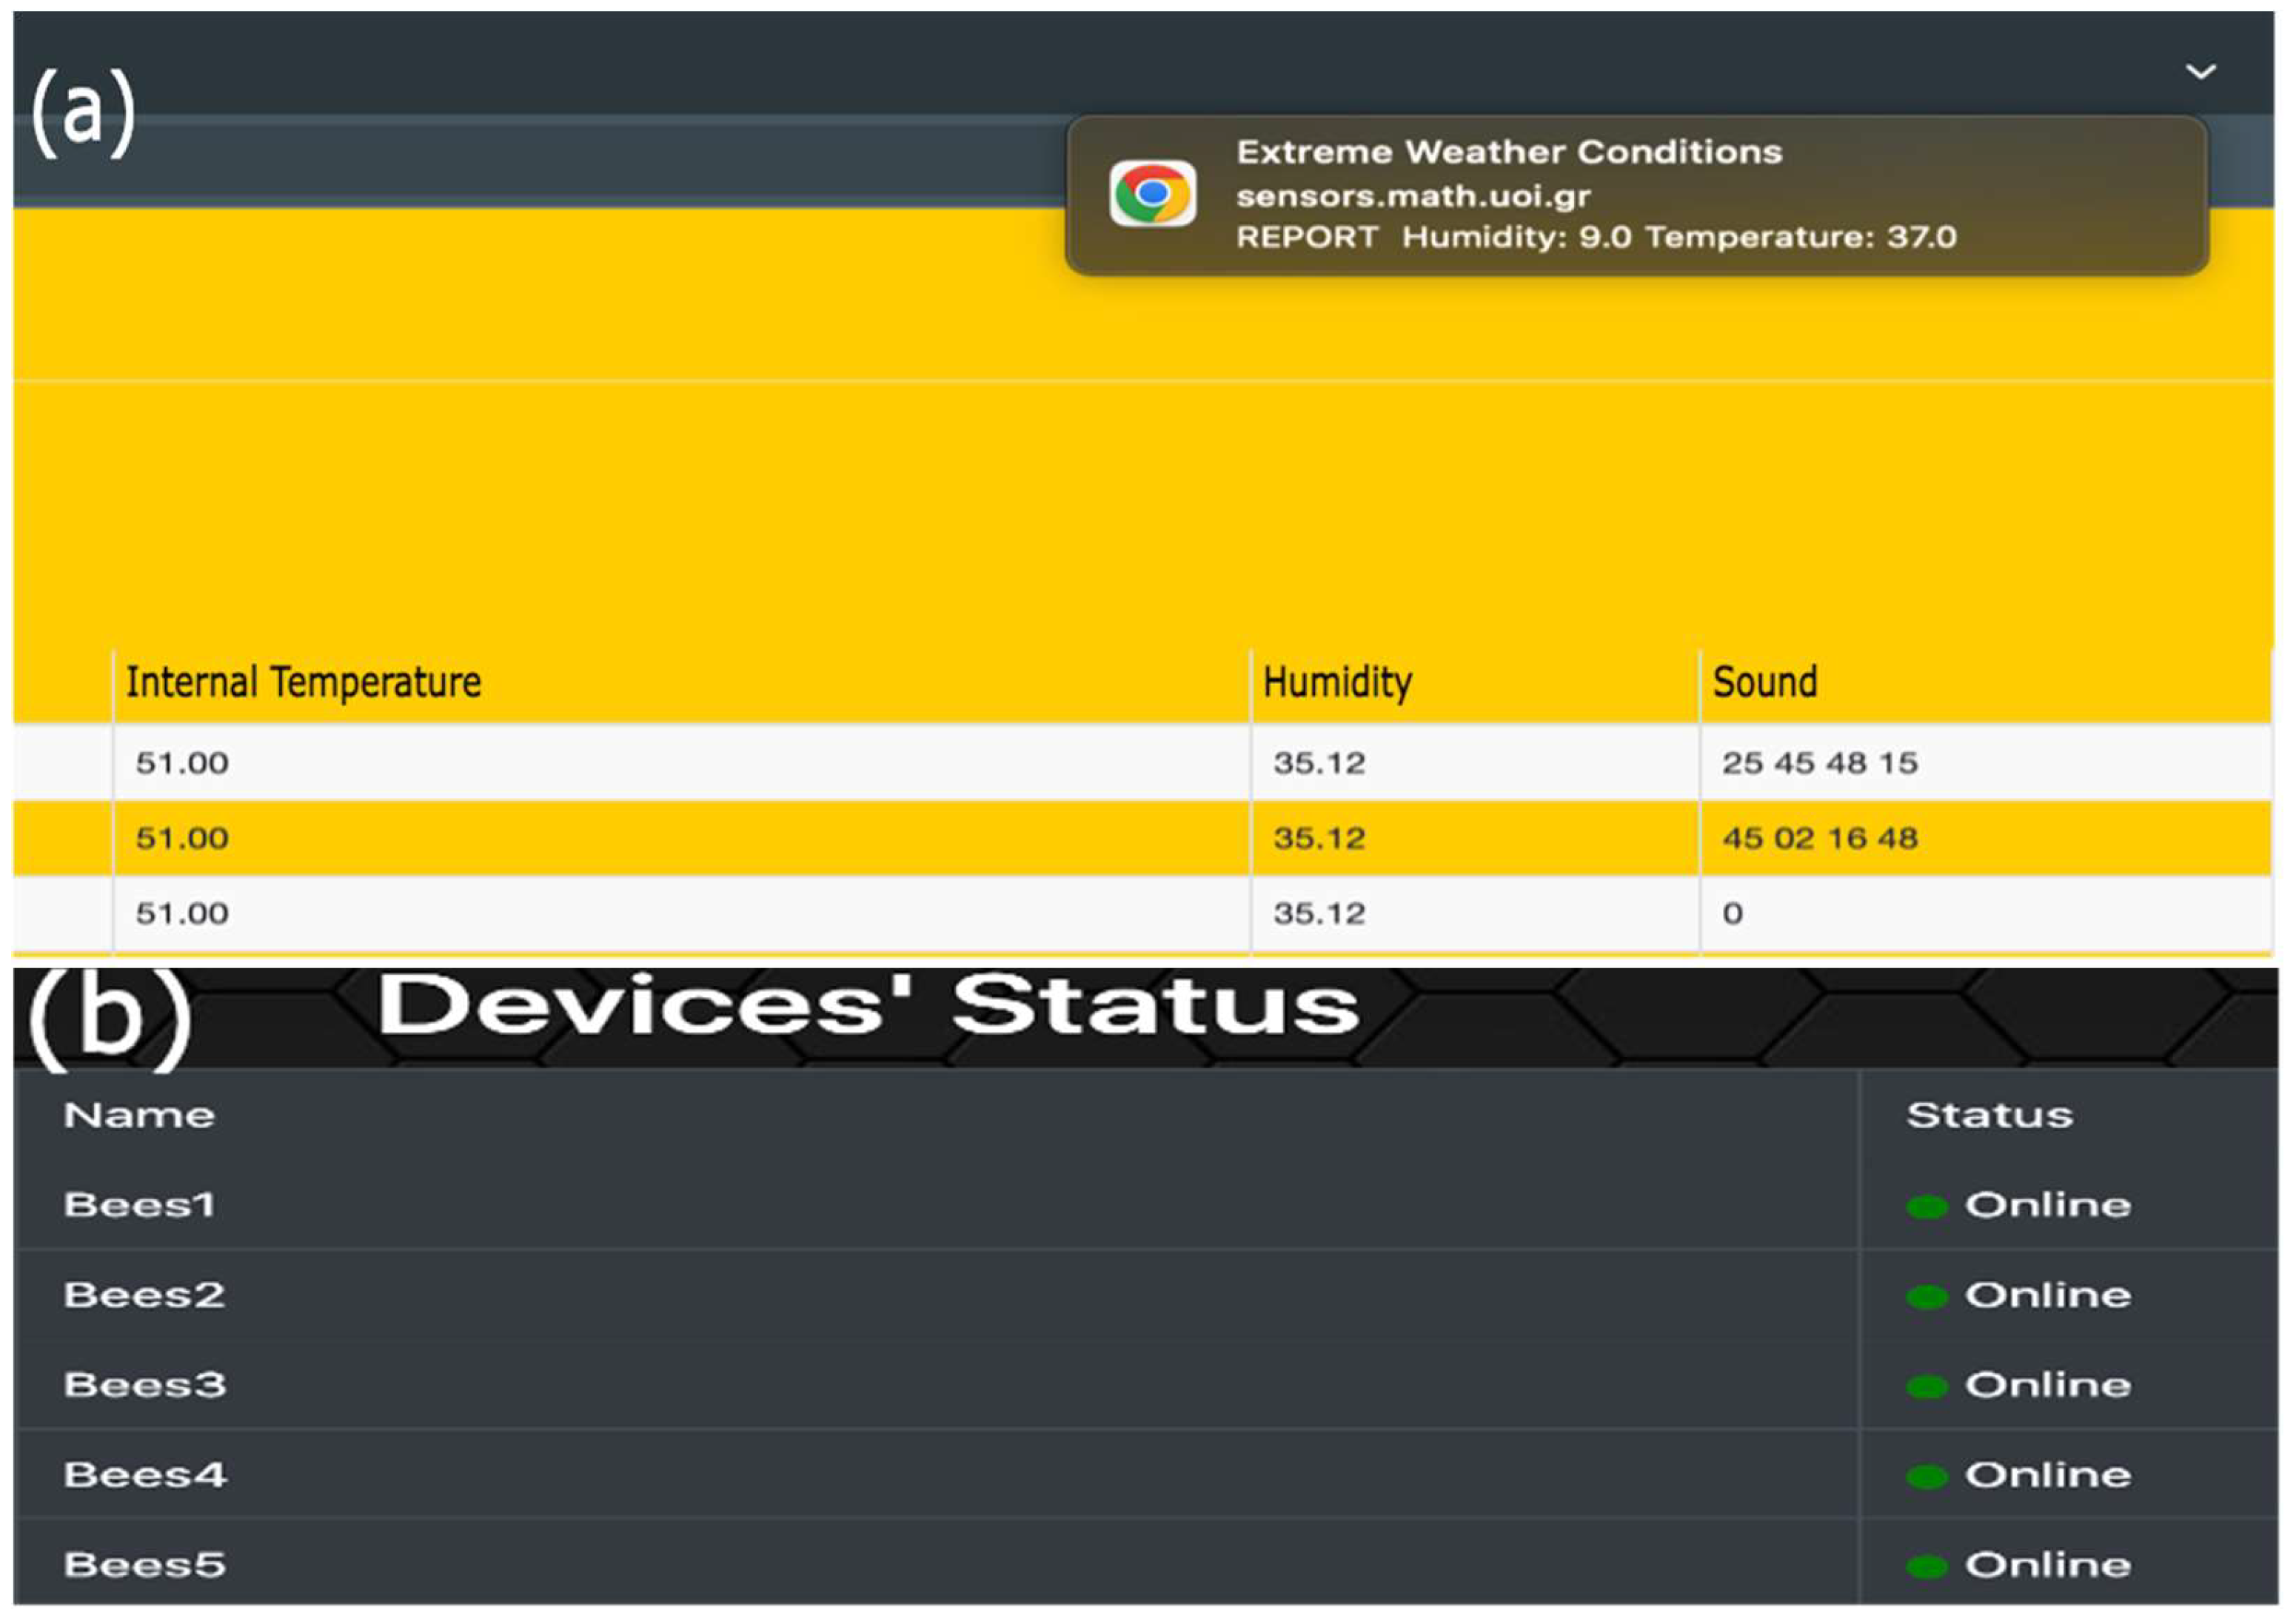Sort by the Humidity column header

click(x=1337, y=683)
